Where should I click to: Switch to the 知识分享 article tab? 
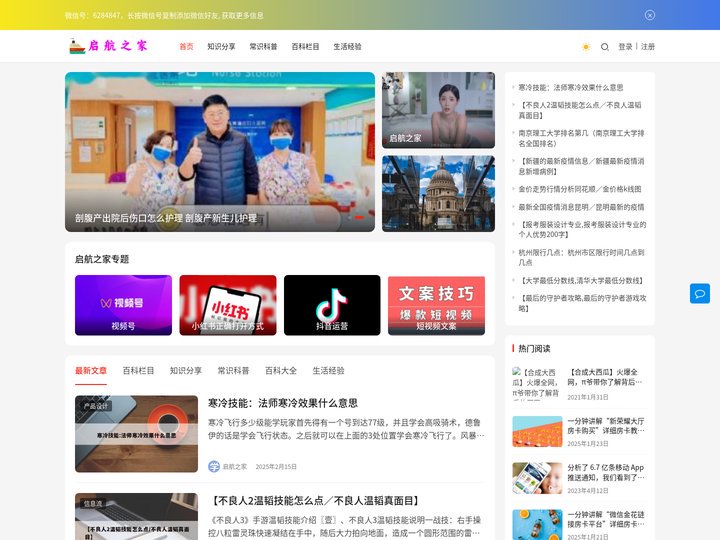(x=186, y=371)
